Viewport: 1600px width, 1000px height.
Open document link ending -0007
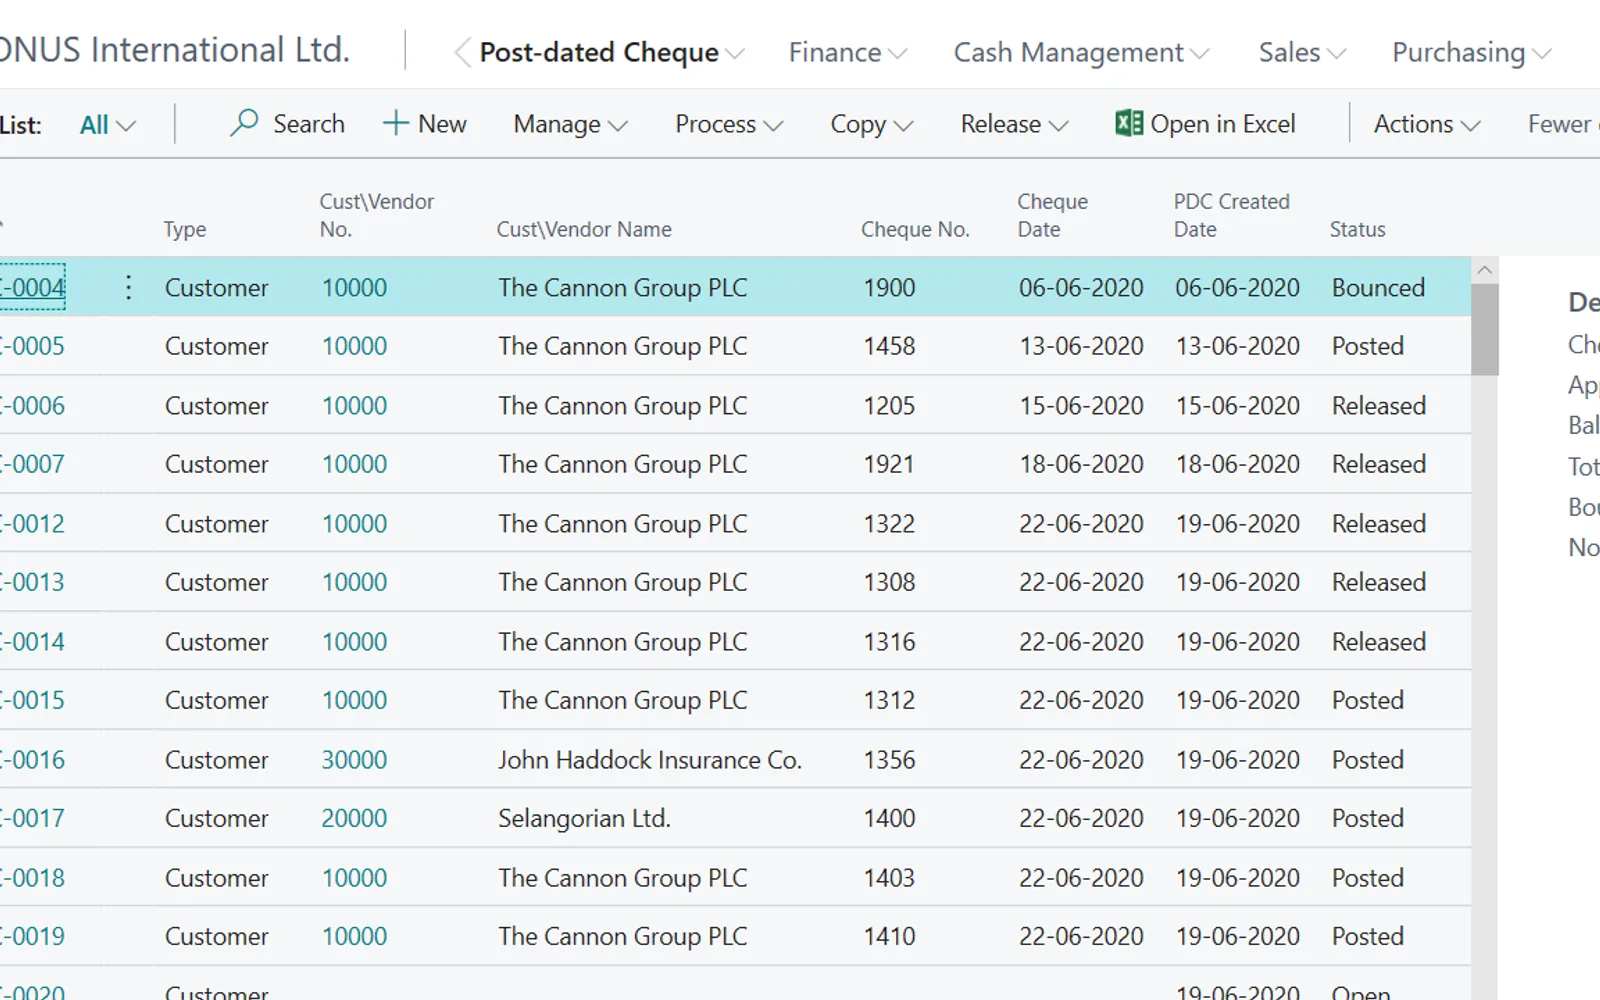[x=32, y=464]
